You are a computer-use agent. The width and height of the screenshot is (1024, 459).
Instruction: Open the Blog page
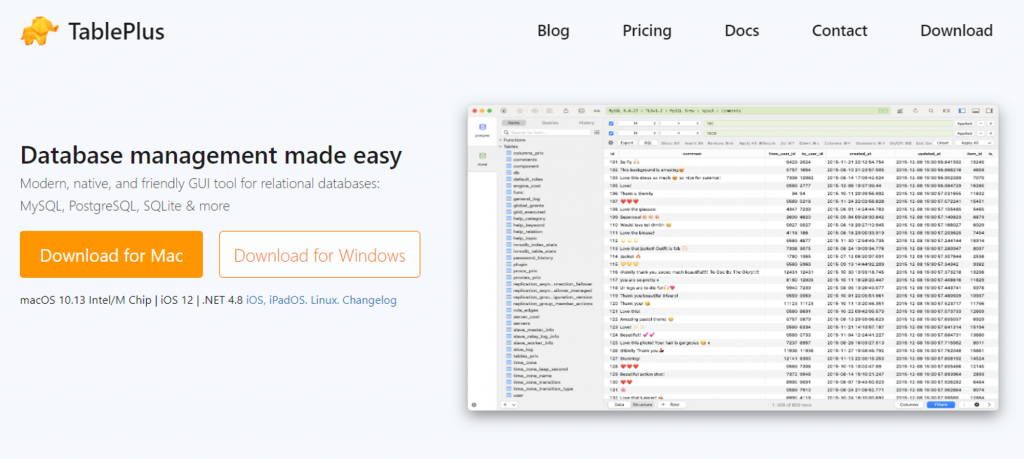[x=553, y=31]
